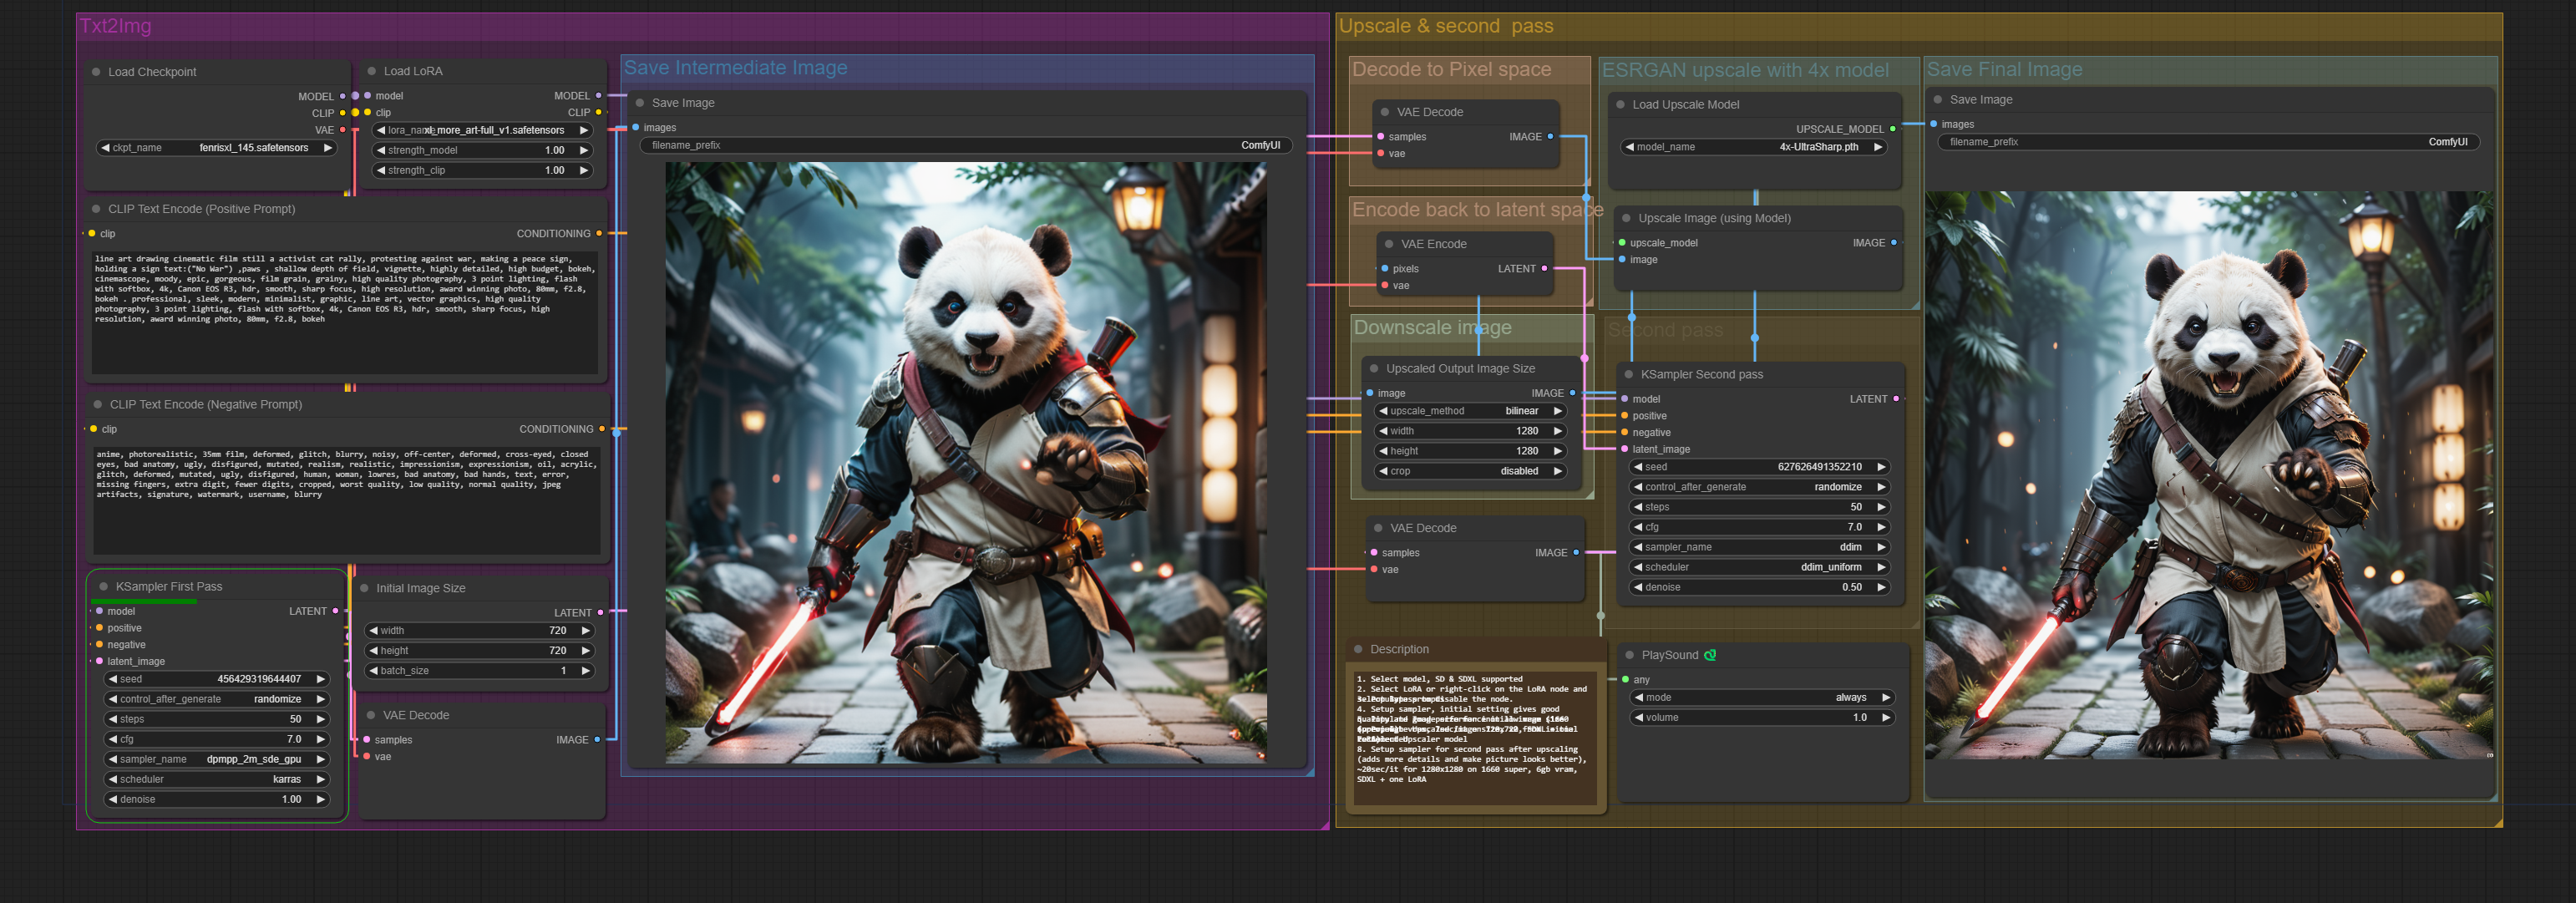This screenshot has height=903, width=2576.
Task: Select the Txt2Img group title
Action: 115,26
